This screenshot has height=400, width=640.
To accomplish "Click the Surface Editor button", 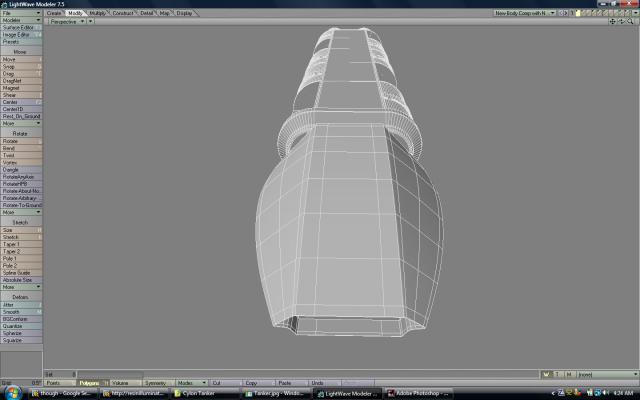I will pyautogui.click(x=21, y=27).
